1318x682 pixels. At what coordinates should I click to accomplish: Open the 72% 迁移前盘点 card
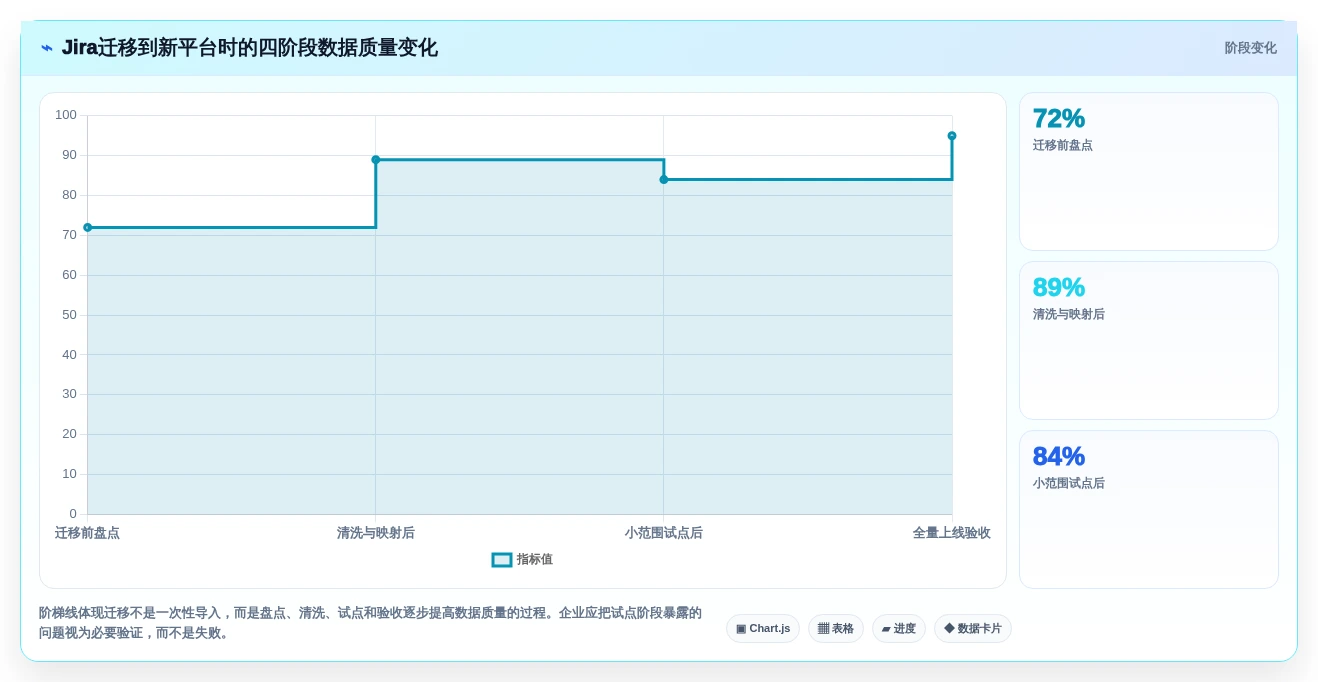tap(1149, 171)
